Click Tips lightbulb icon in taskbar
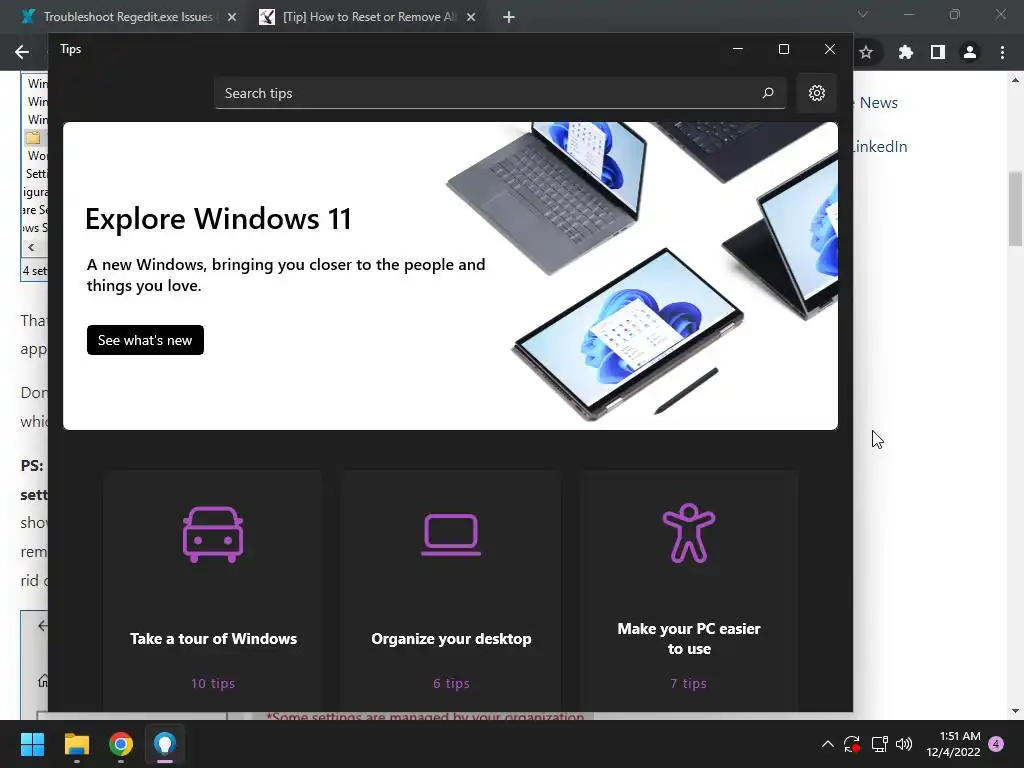 click(165, 744)
